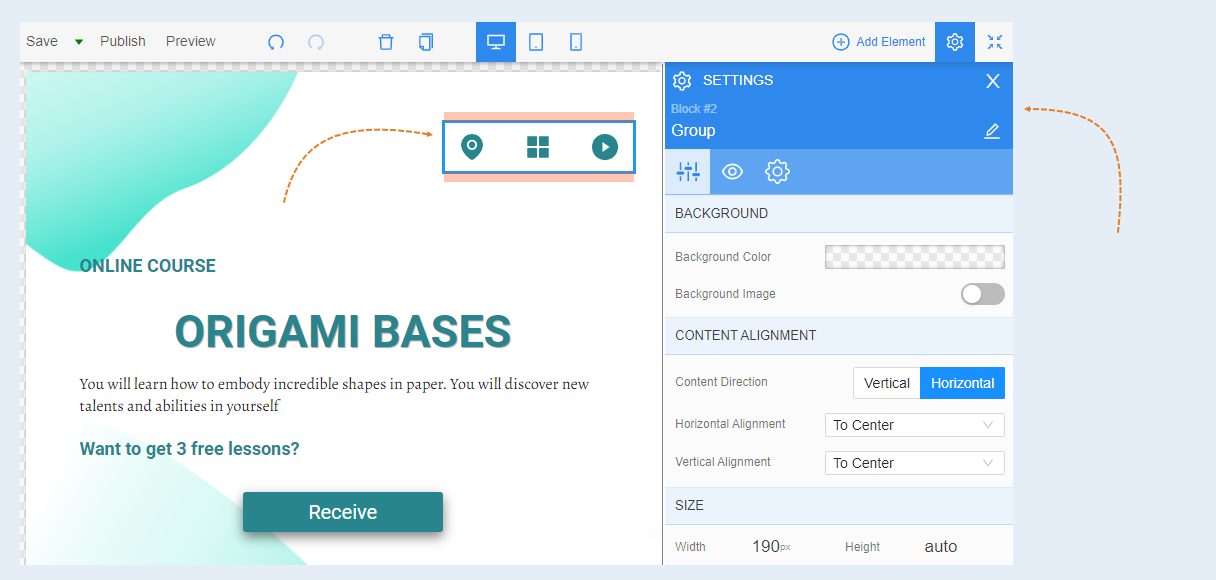This screenshot has width=1216, height=580.
Task: Click the SIZE section header
Action: 839,505
